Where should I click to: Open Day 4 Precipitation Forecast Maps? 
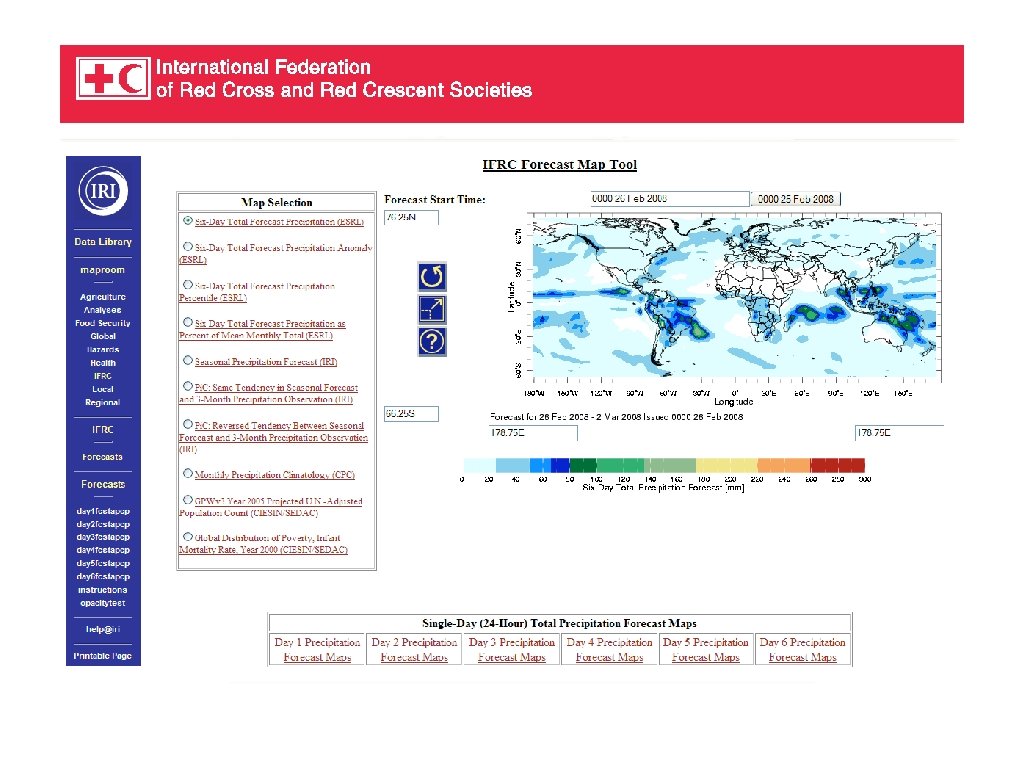coord(609,650)
